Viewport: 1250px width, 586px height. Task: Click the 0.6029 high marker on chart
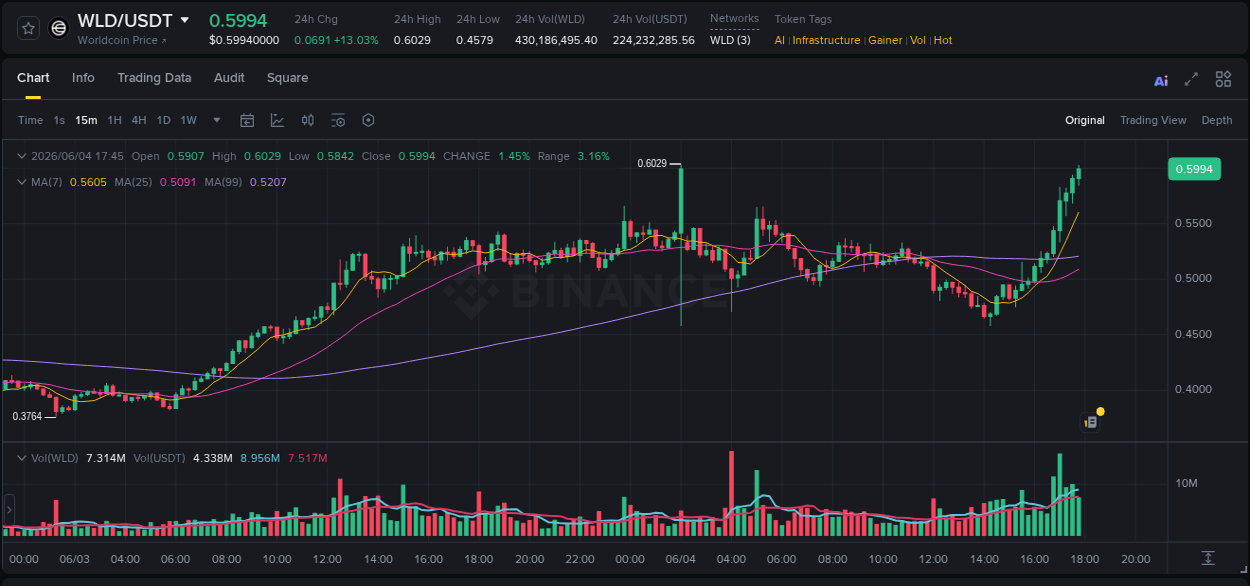pyautogui.click(x=652, y=163)
